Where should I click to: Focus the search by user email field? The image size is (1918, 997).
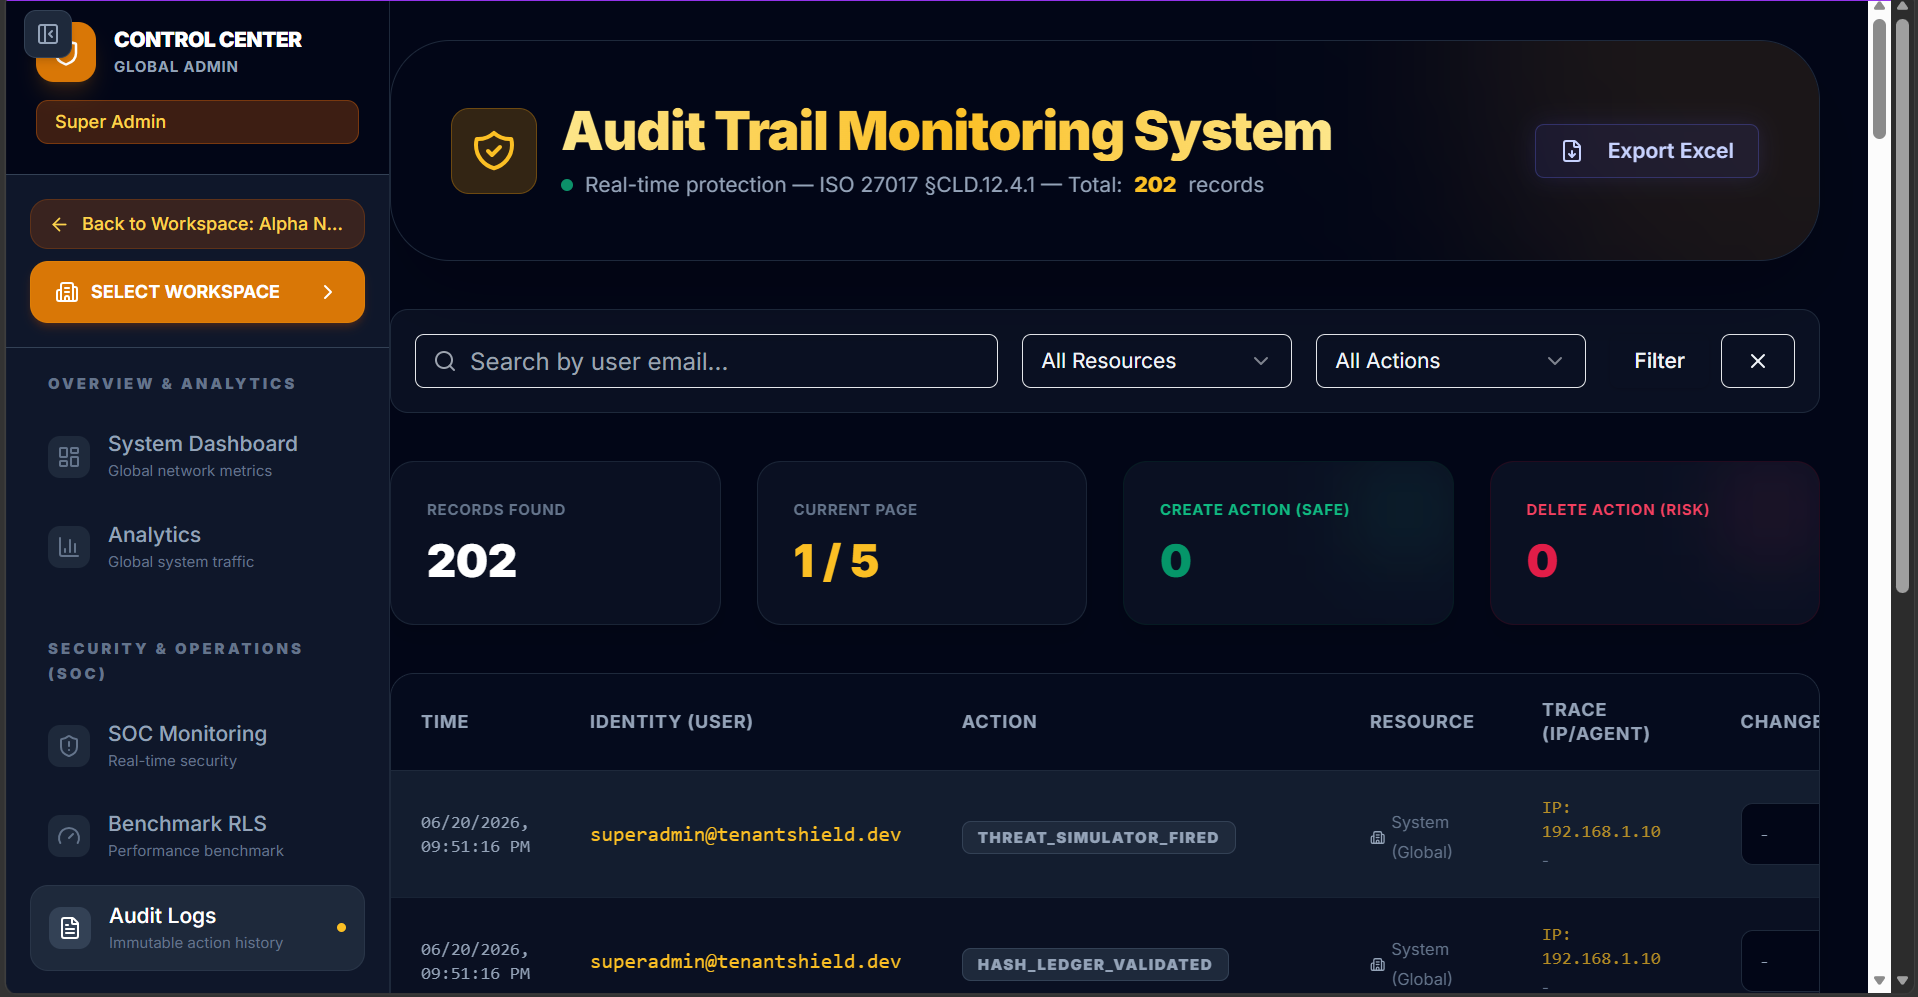[x=706, y=361]
